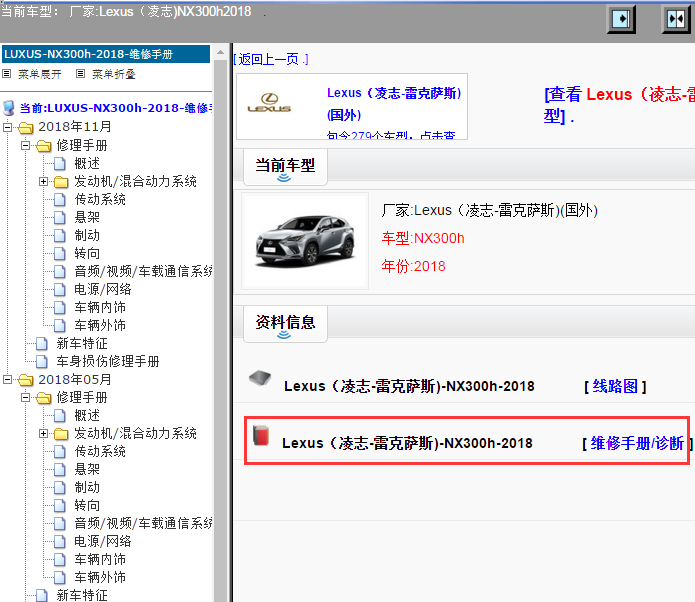Open 转向 under 2018年11月
The image size is (695, 602).
pyautogui.click(x=87, y=254)
